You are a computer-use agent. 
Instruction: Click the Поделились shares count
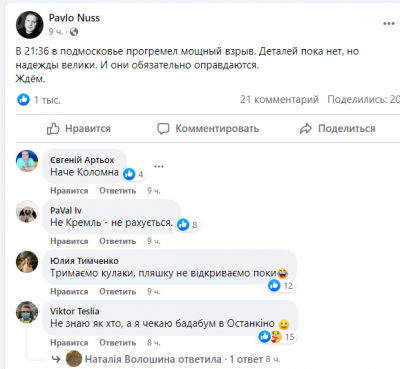click(363, 99)
